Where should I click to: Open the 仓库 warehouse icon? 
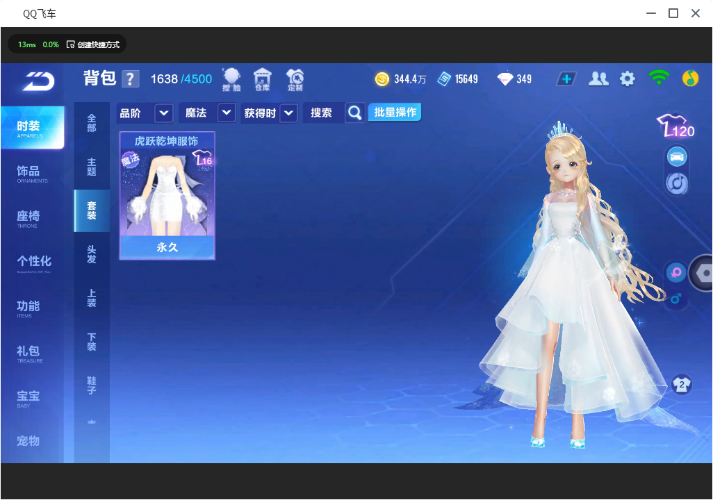tap(262, 80)
